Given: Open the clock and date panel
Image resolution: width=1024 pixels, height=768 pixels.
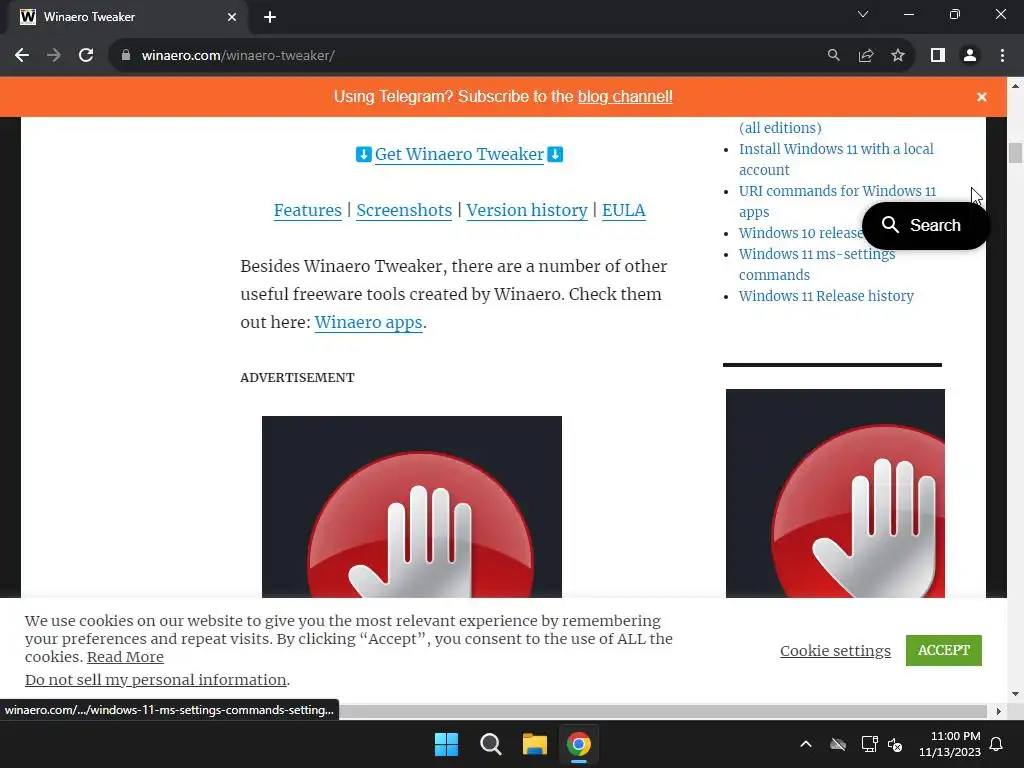Looking at the screenshot, I should 950,744.
